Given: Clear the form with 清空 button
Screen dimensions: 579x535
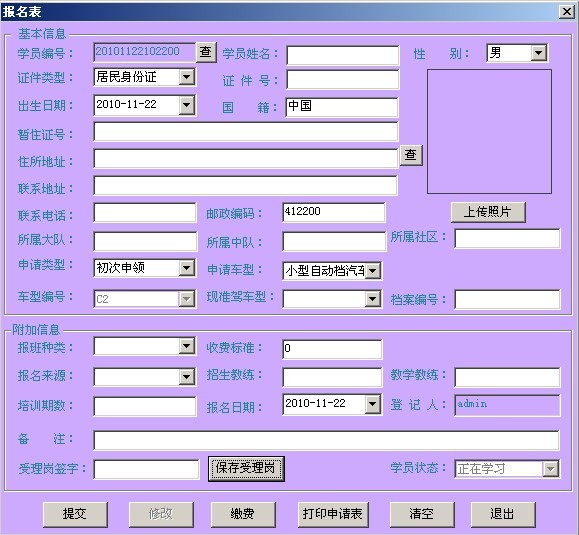Looking at the screenshot, I should point(422,514).
